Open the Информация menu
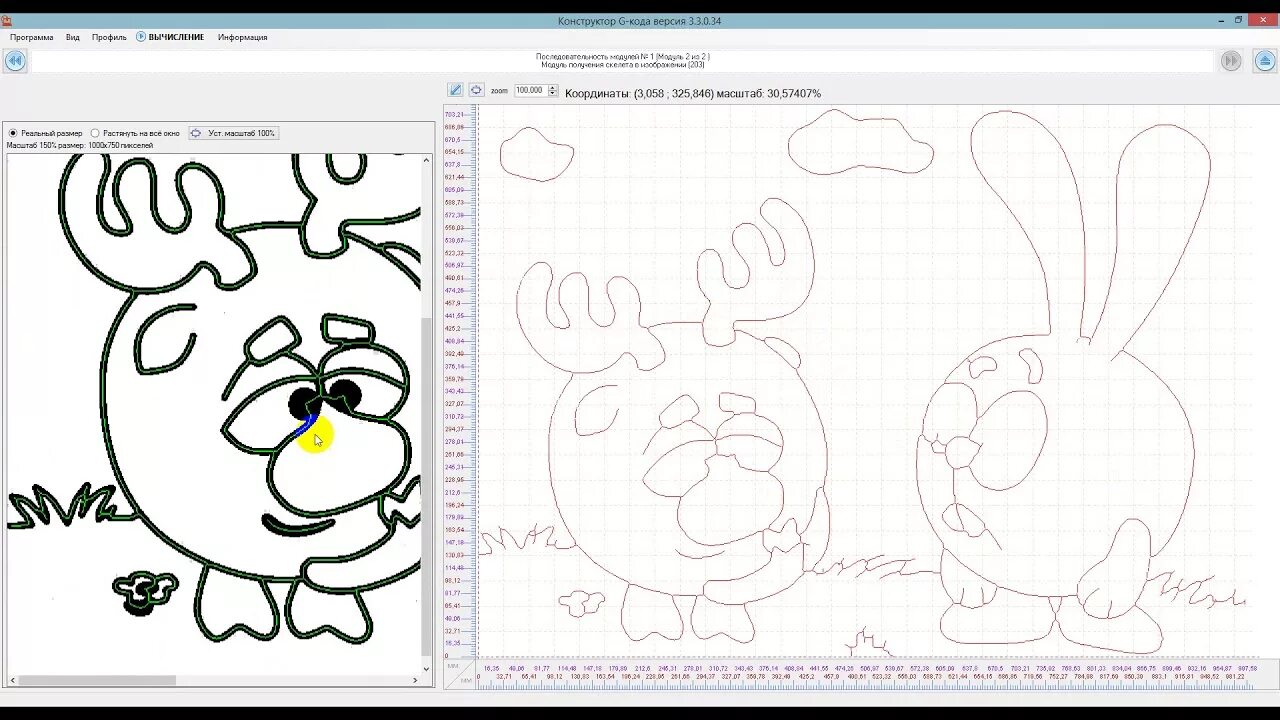Image resolution: width=1280 pixels, height=720 pixels. 243,37
